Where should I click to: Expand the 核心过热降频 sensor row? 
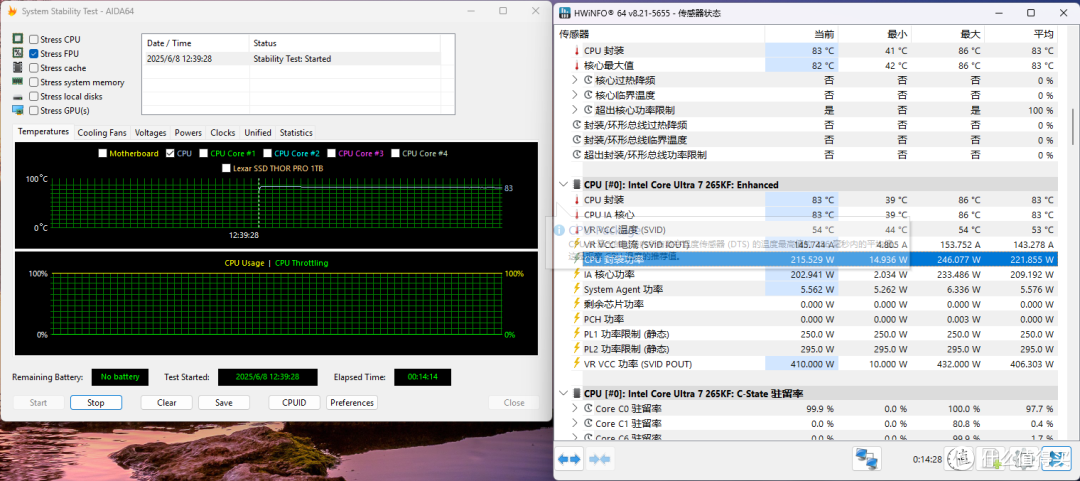(575, 80)
